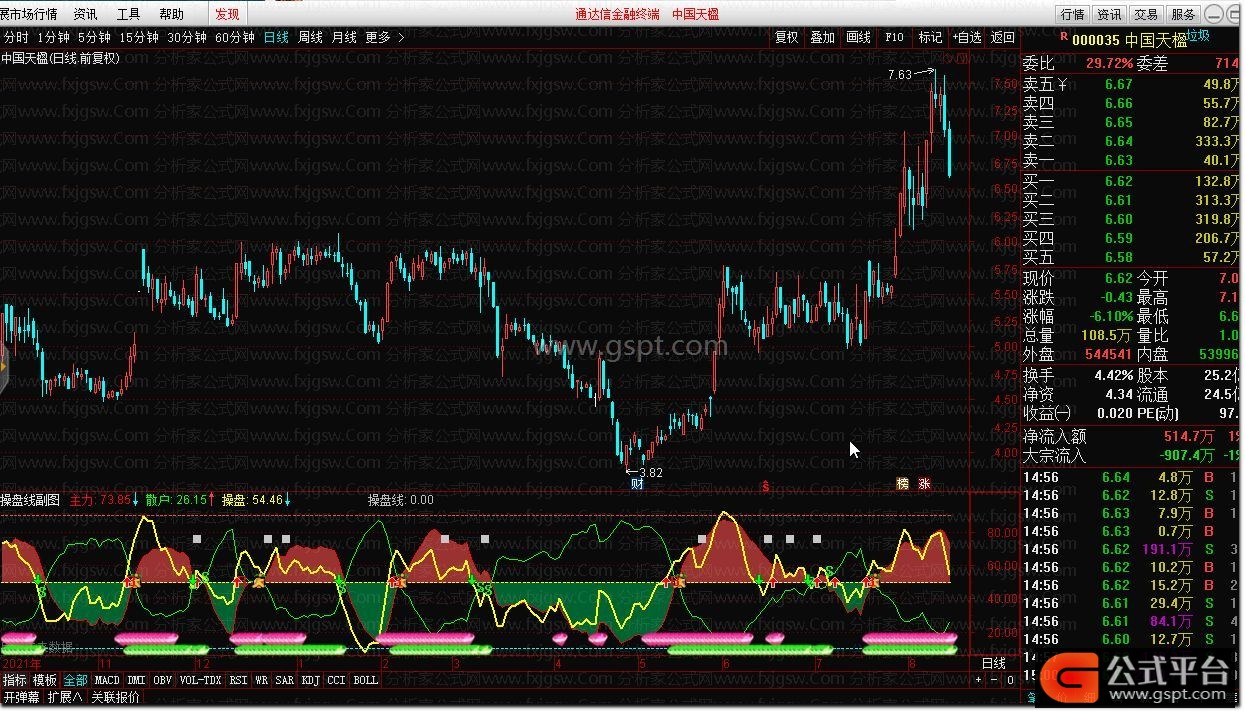The width and height of the screenshot is (1245, 711).
Task: Click the 涨 marker under the chart
Action: (x=925, y=484)
